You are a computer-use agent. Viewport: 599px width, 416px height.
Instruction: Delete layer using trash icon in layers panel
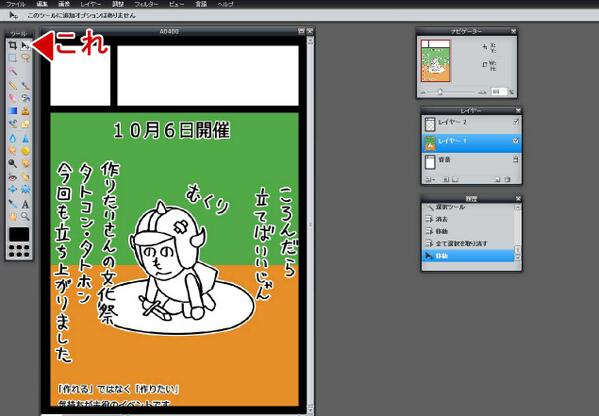(508, 179)
